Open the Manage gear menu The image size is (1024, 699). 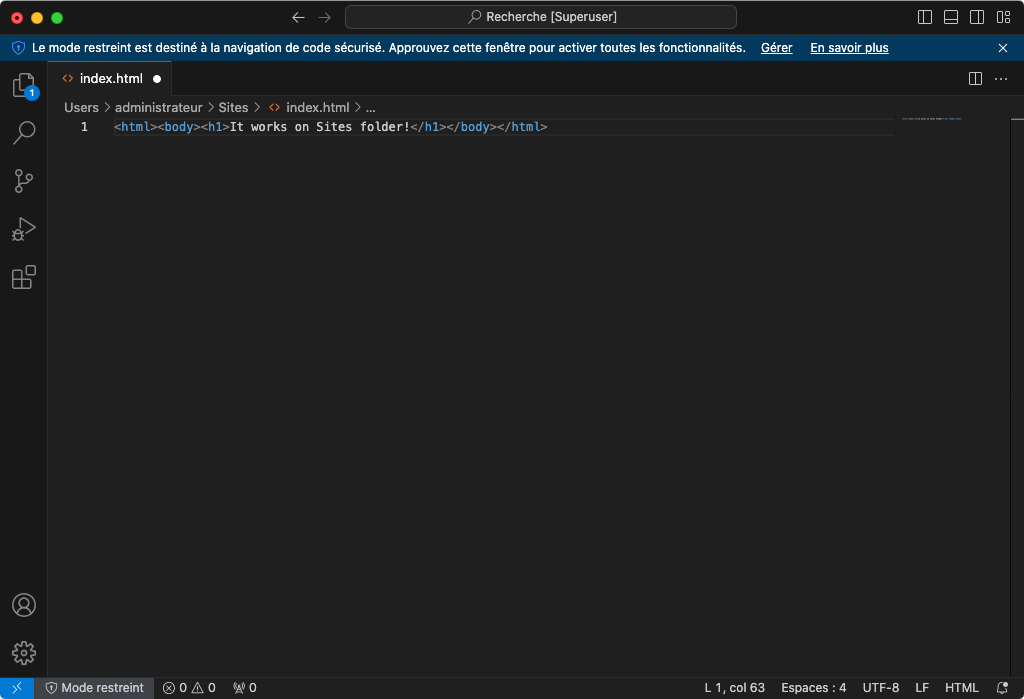tap(24, 653)
